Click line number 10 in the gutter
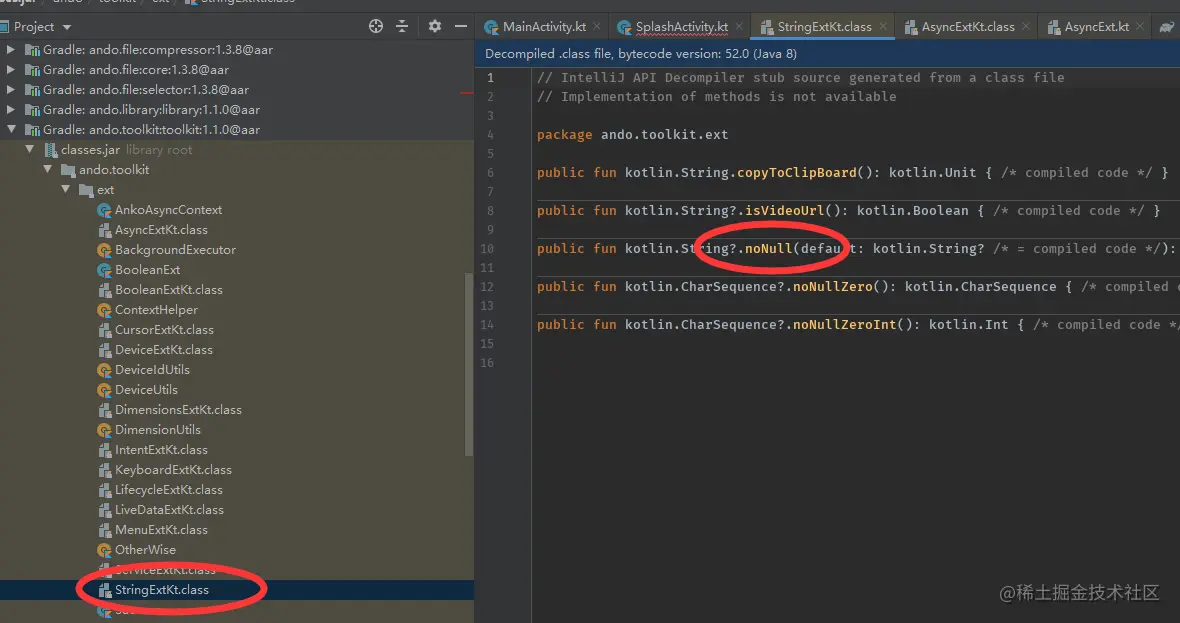 tap(487, 248)
